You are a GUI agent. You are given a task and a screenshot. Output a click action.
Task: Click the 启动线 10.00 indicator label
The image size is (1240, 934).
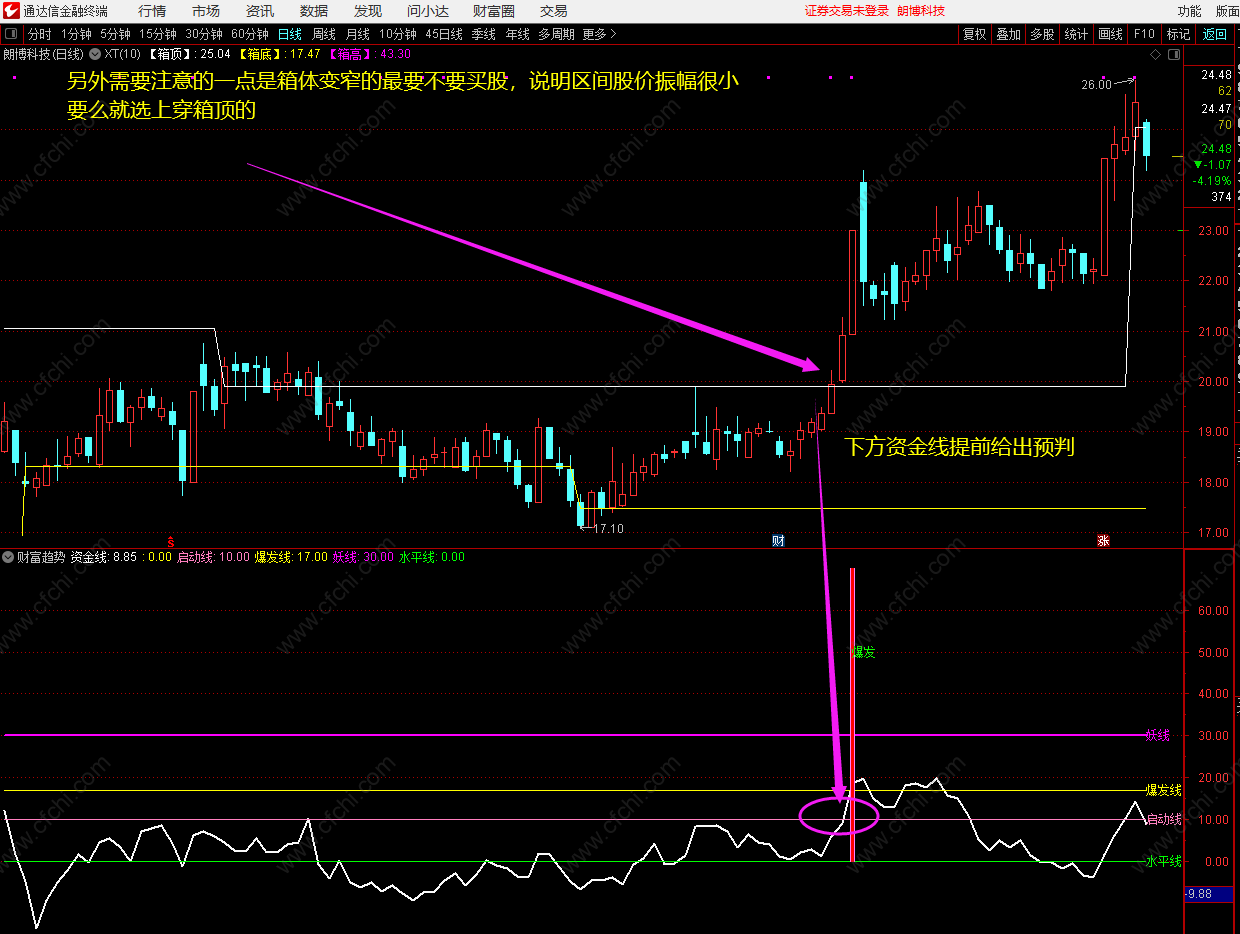click(x=213, y=557)
